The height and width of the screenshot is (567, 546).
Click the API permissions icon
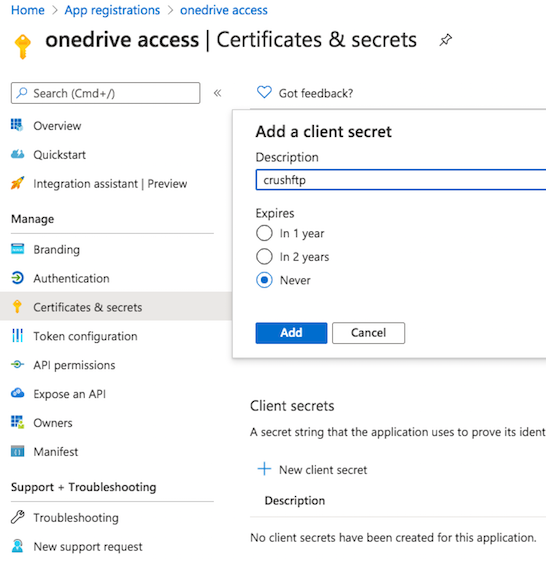(x=17, y=364)
